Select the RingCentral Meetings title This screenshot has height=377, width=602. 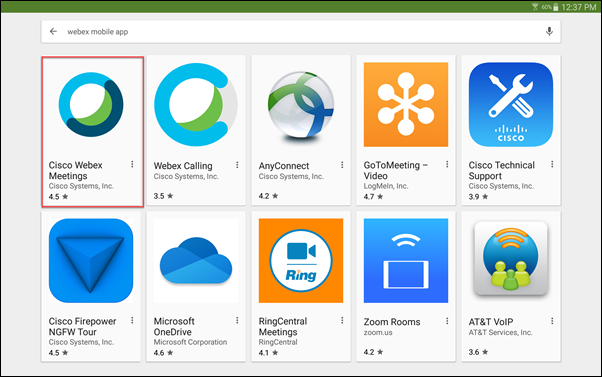tap(283, 326)
